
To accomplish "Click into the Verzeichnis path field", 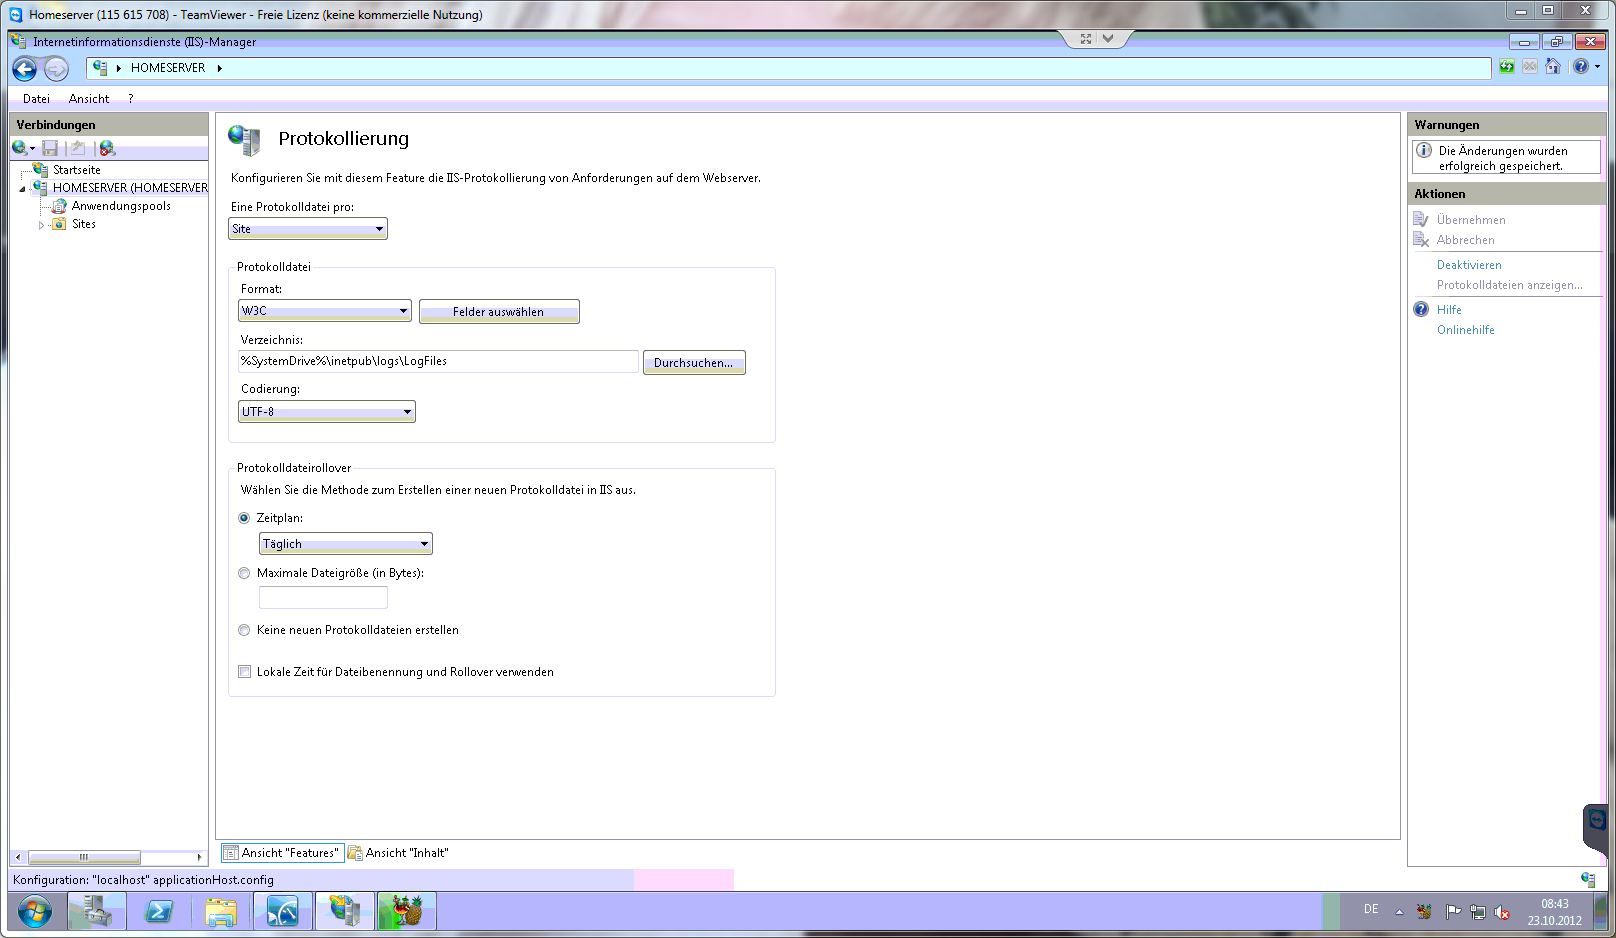I will (x=436, y=361).
